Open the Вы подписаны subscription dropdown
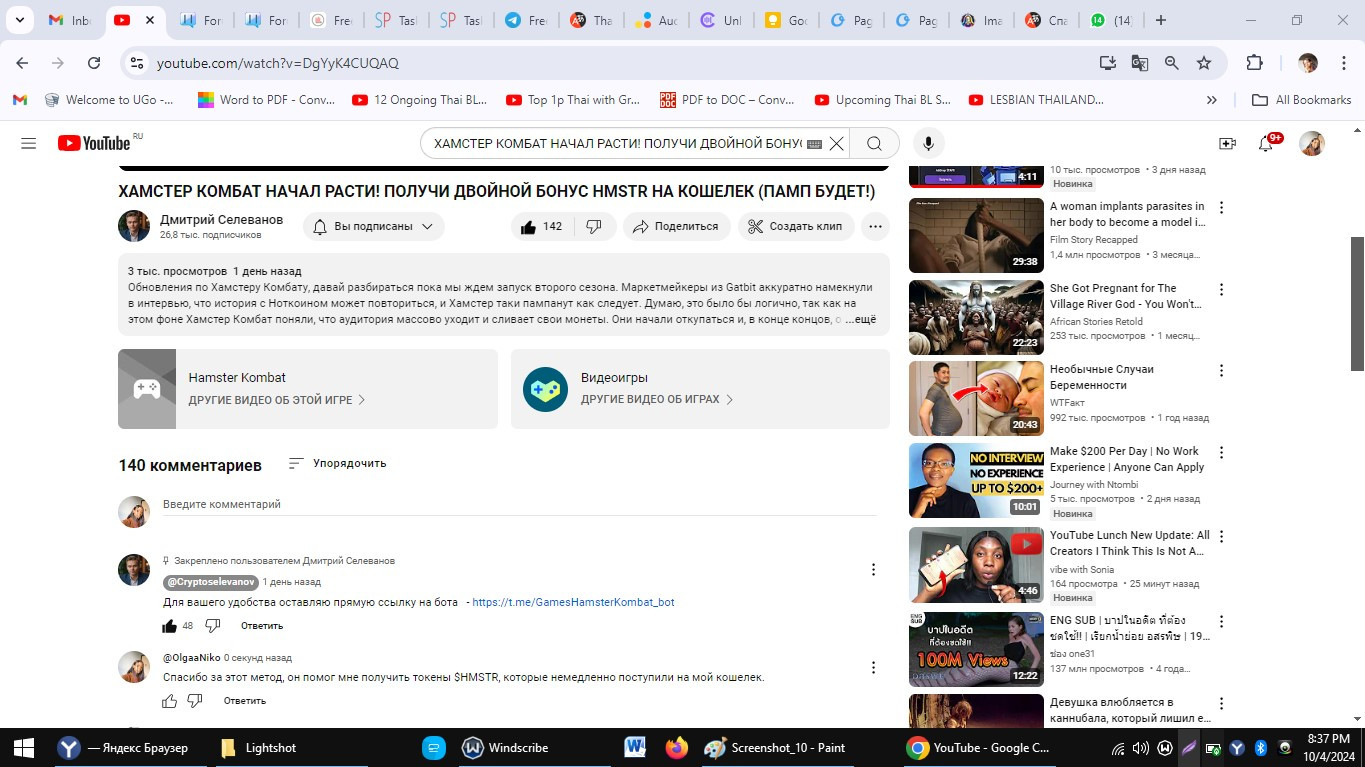 coord(373,226)
